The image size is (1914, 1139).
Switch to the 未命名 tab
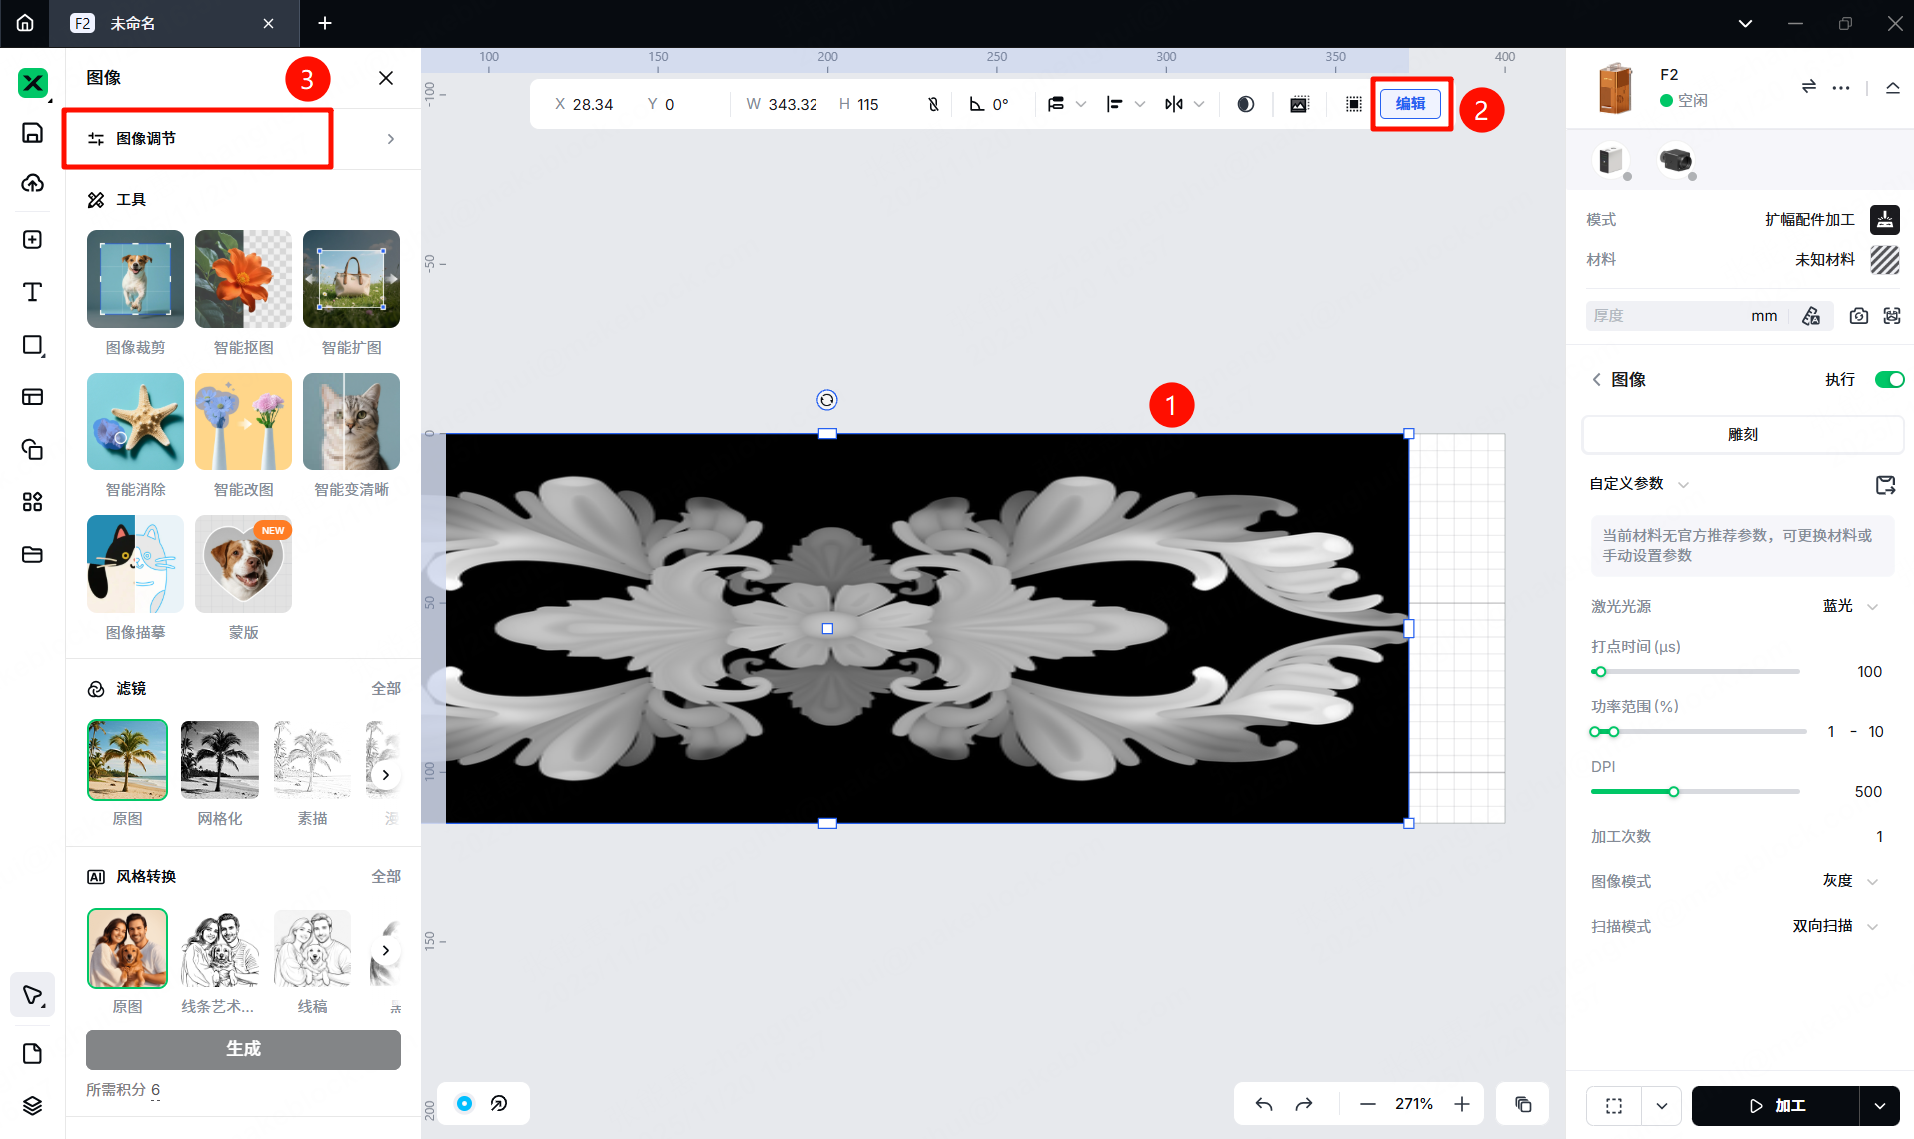[170, 23]
